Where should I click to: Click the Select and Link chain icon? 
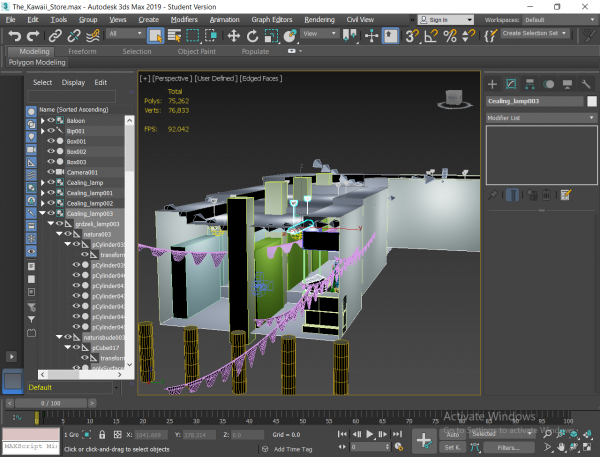pos(57,35)
